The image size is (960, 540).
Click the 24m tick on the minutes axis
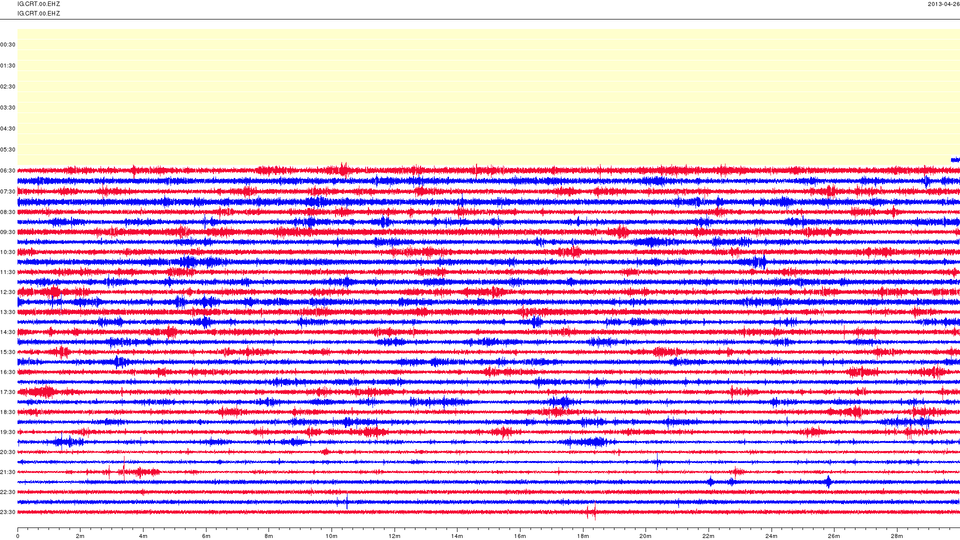[771, 536]
